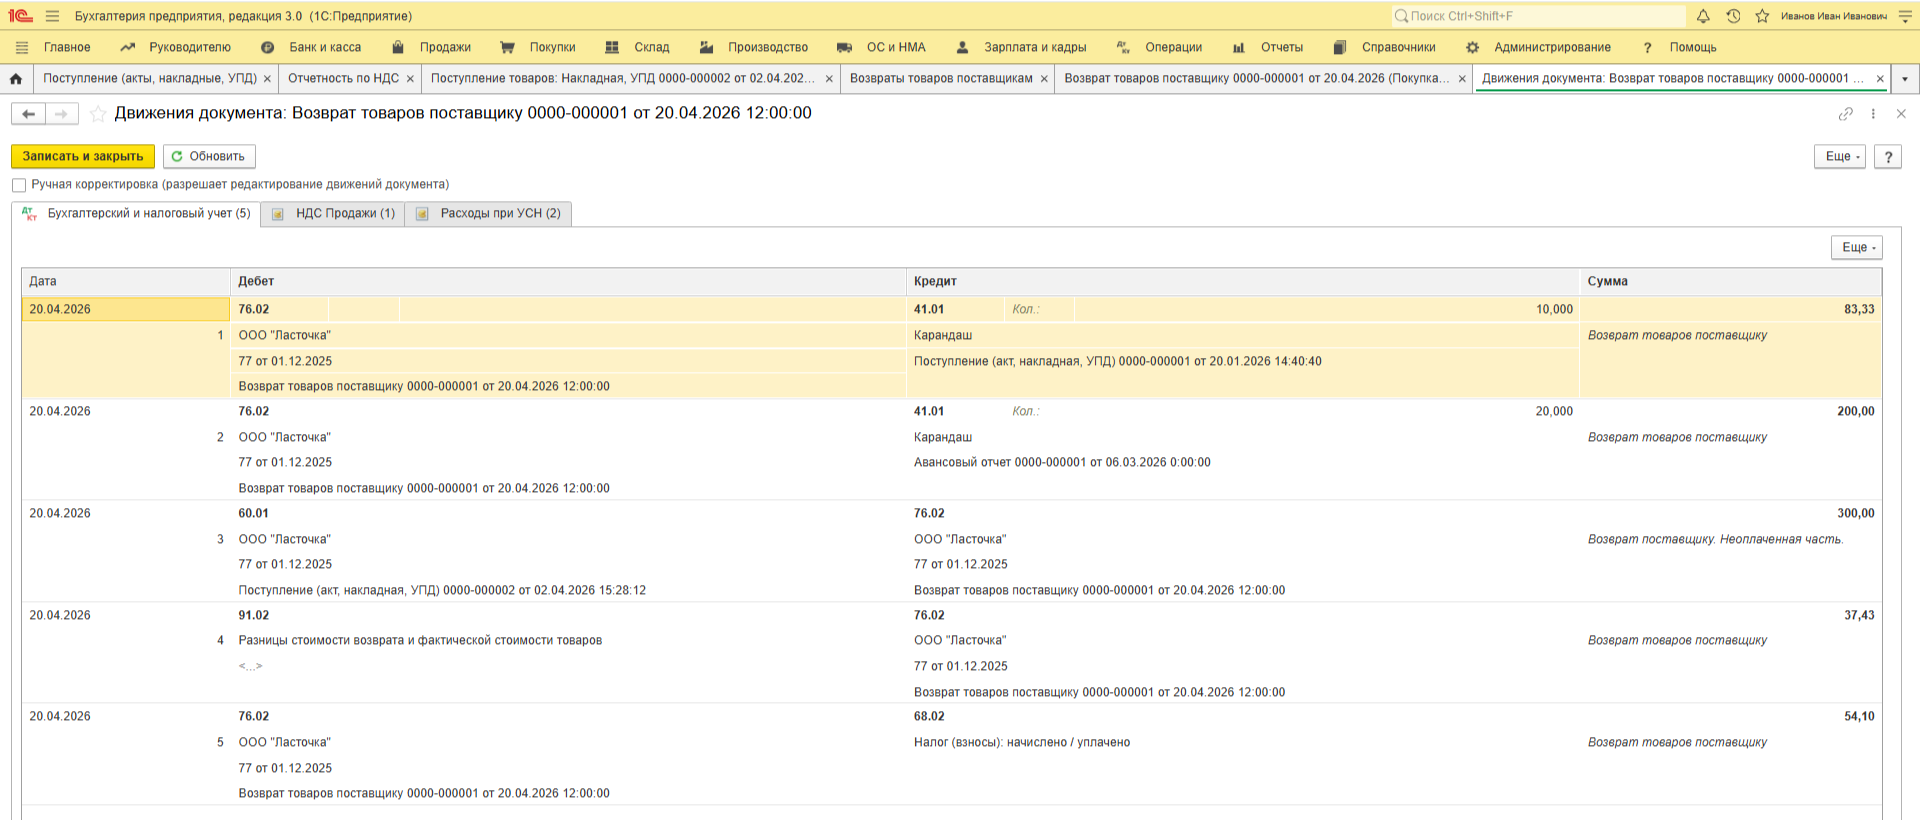The width and height of the screenshot is (1920, 820).
Task: Add document to favorites star
Action: 98,114
